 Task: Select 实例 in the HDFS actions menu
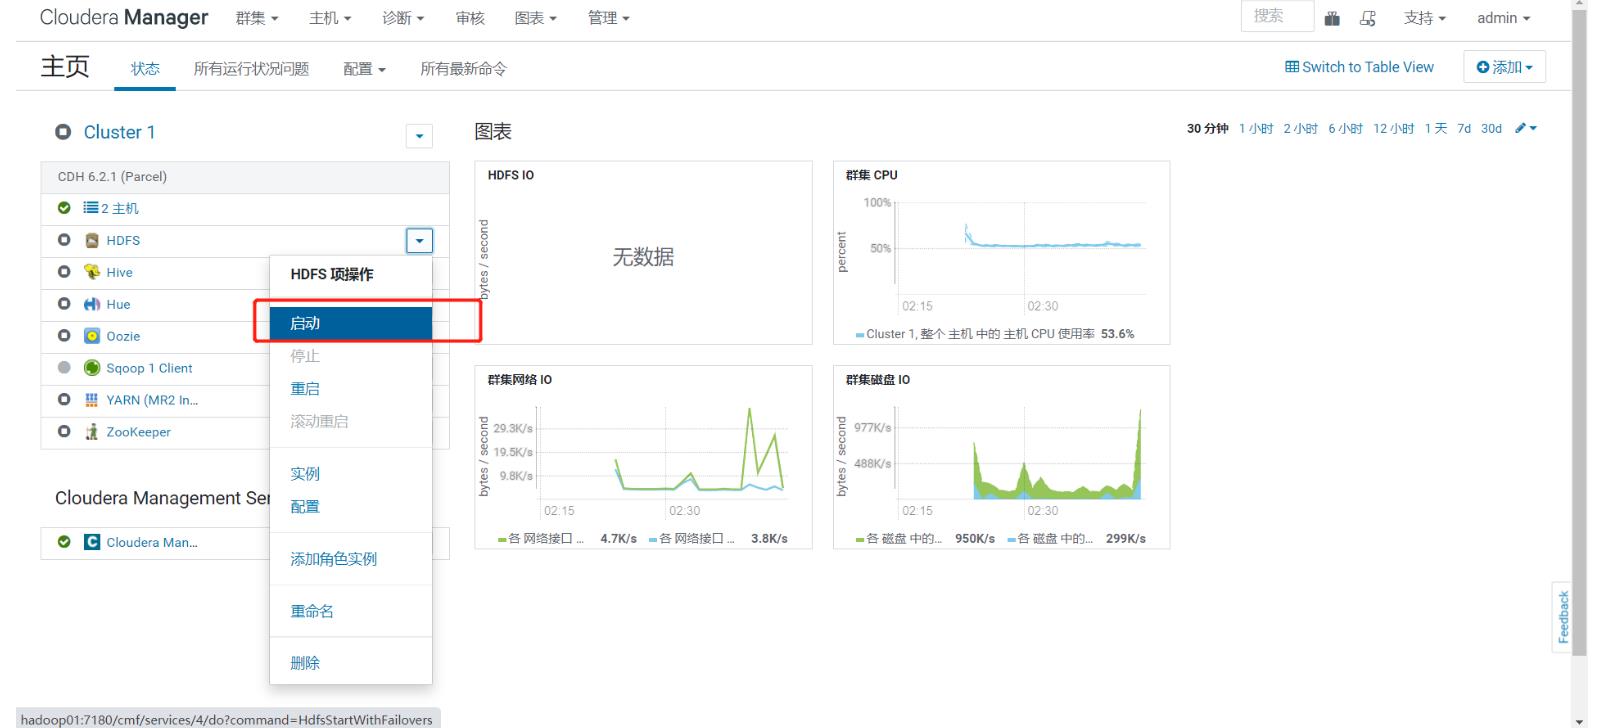coord(351,474)
